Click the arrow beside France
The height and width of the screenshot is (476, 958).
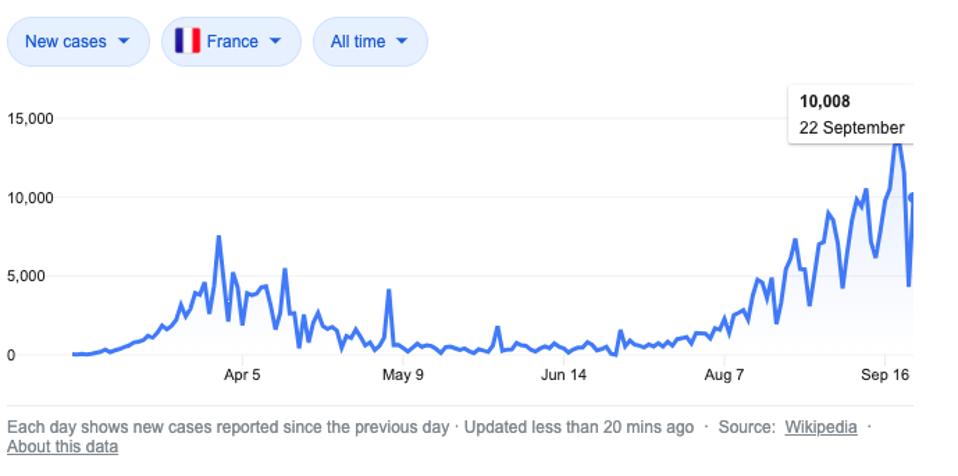point(275,42)
